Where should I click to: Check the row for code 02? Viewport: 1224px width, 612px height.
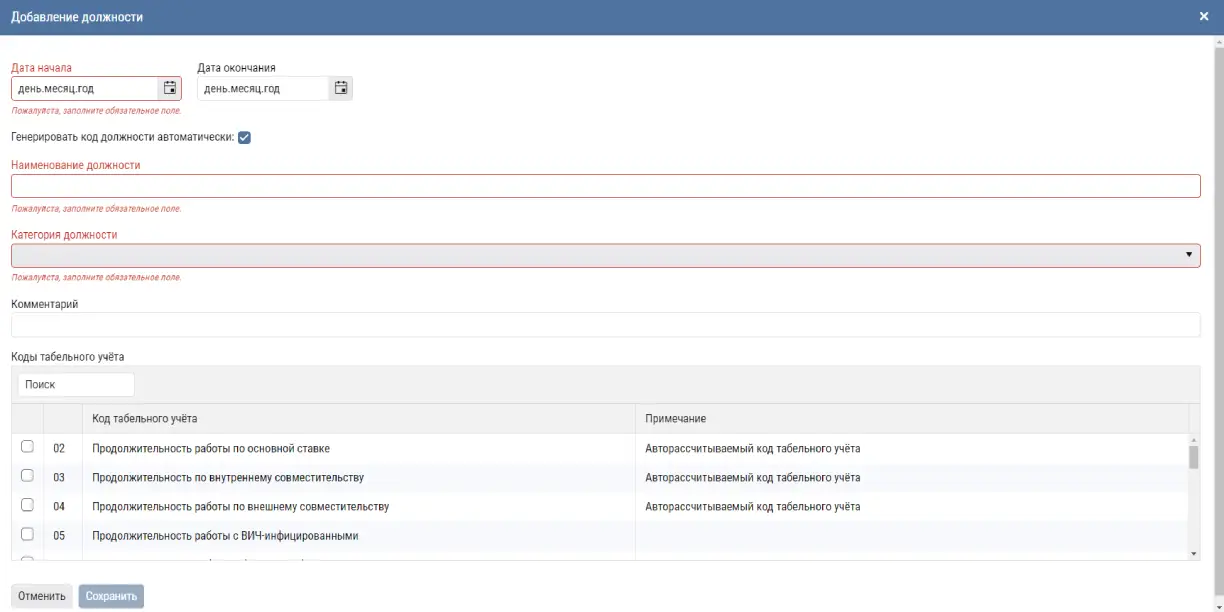point(27,447)
